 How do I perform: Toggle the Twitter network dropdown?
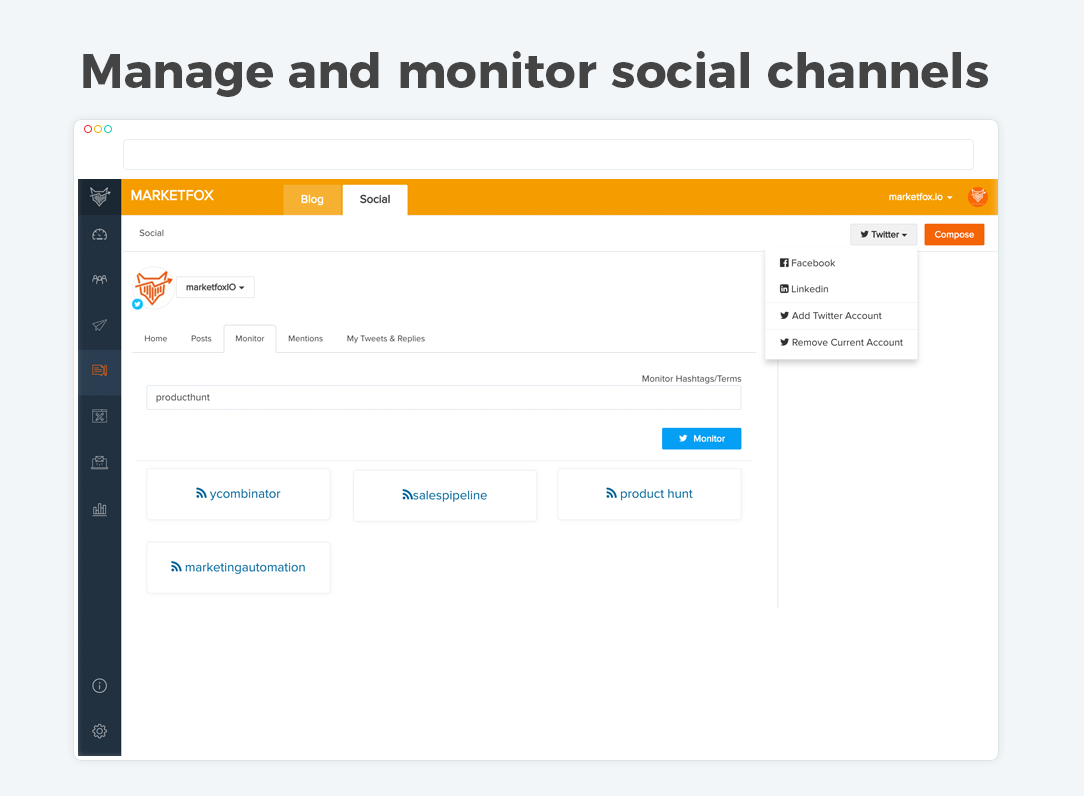click(884, 234)
